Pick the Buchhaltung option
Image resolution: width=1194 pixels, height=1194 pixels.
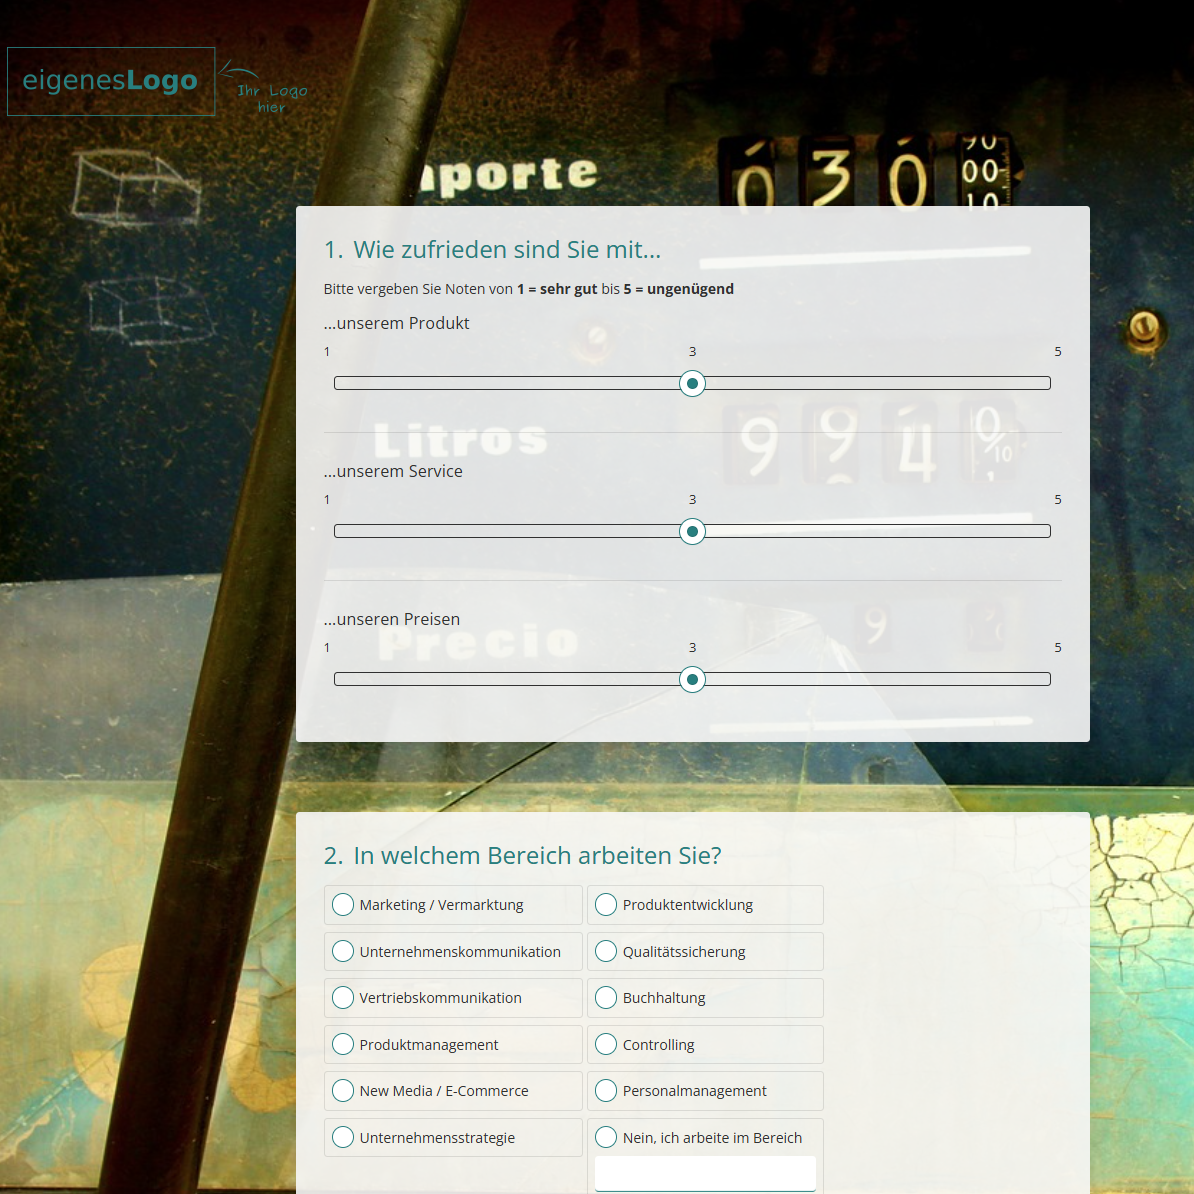605,998
